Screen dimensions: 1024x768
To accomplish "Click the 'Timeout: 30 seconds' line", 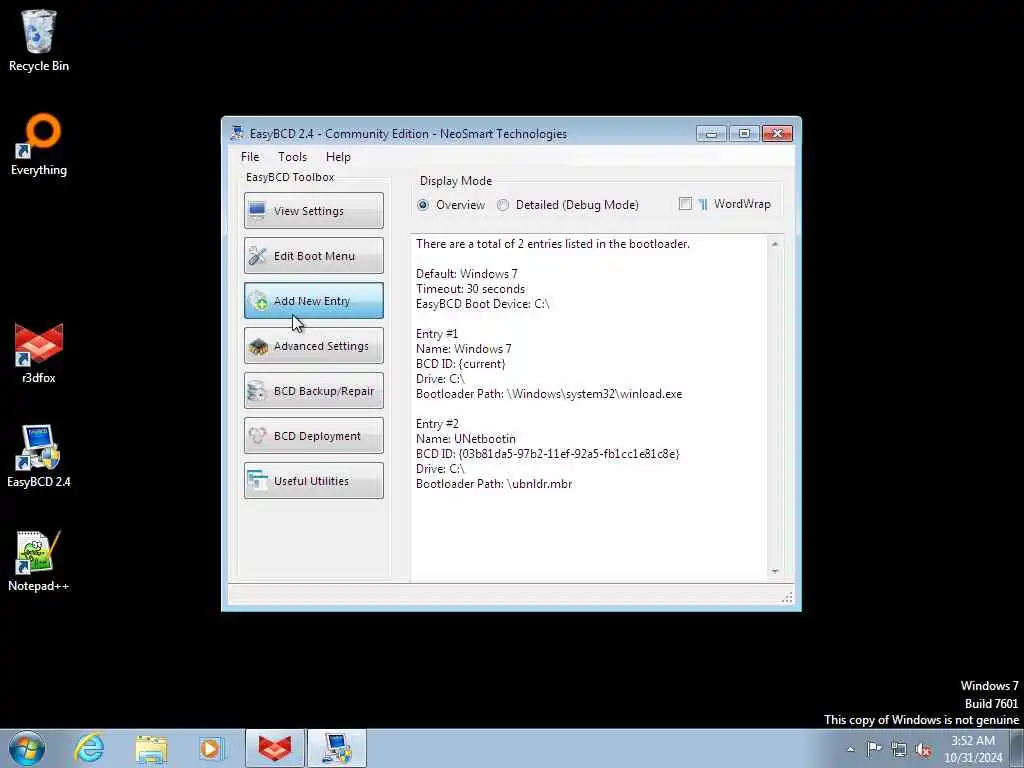I will (x=470, y=289).
